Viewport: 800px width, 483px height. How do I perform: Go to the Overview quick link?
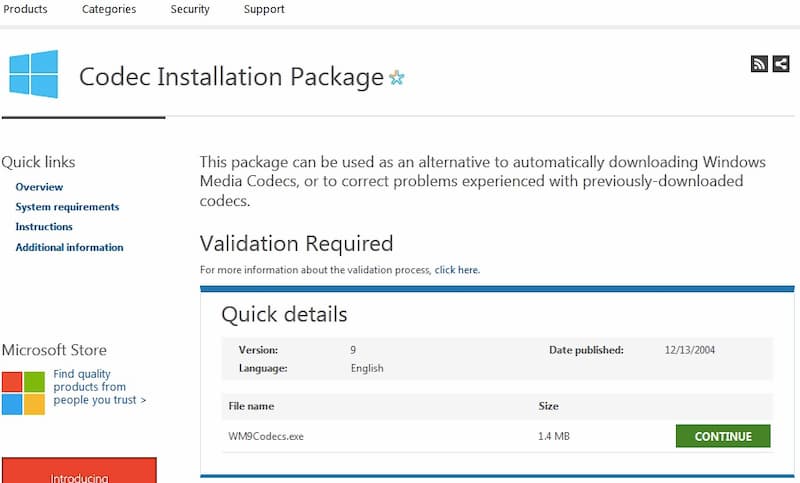coord(39,187)
